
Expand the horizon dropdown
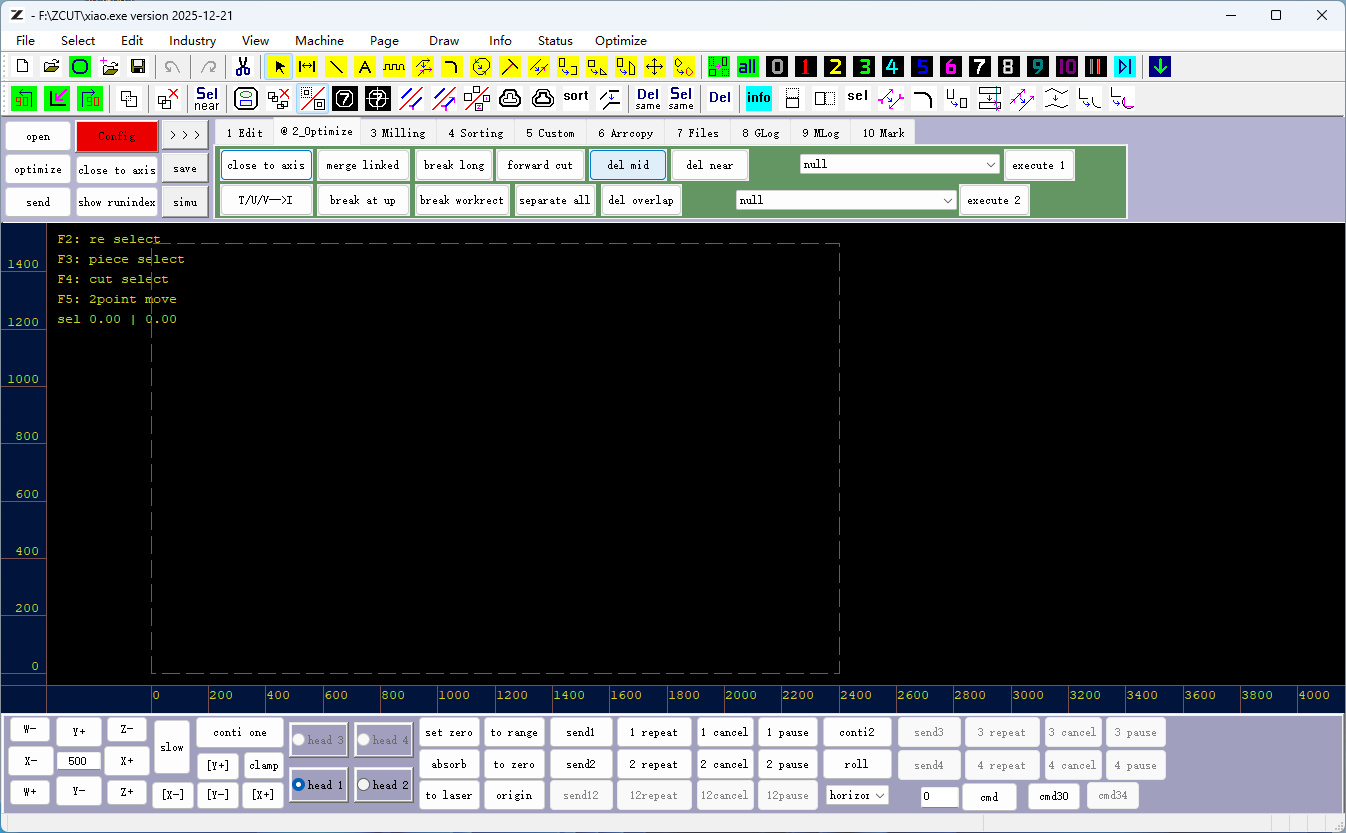pos(857,796)
